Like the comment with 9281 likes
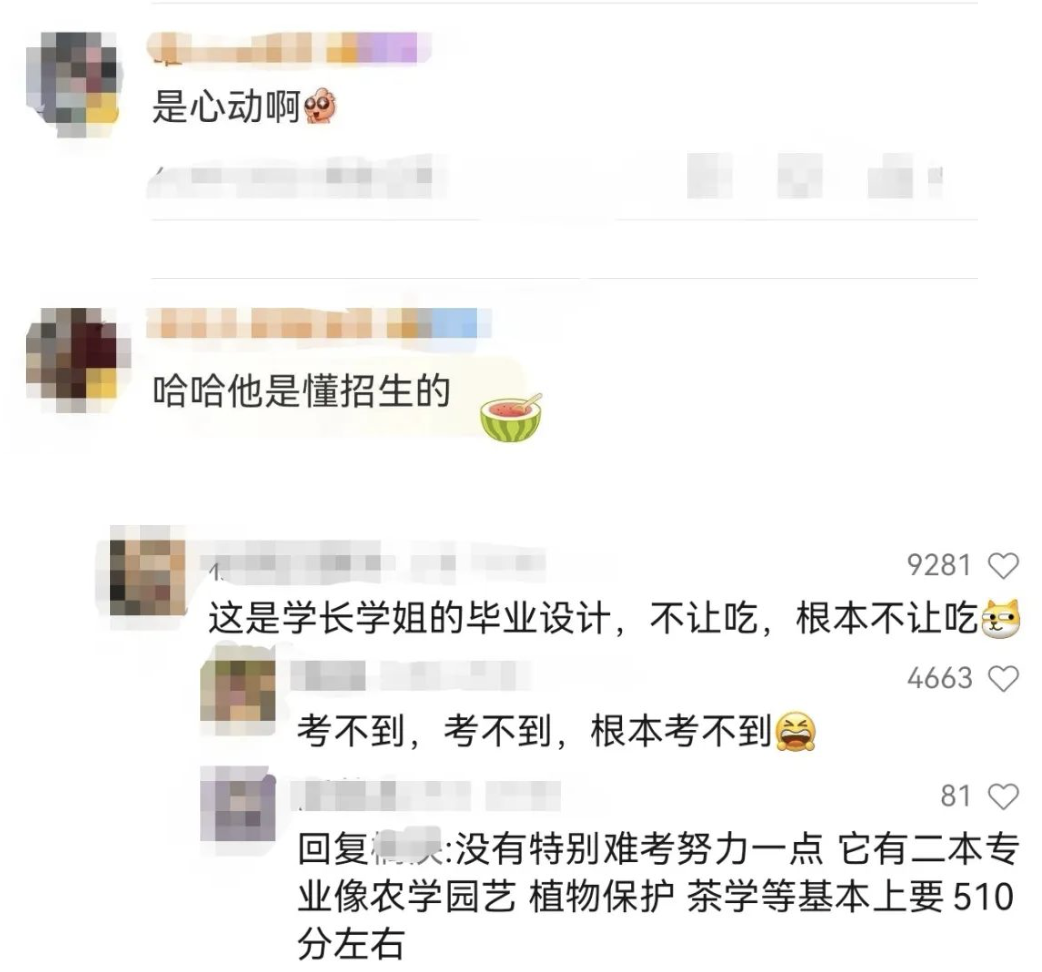 [1003, 565]
